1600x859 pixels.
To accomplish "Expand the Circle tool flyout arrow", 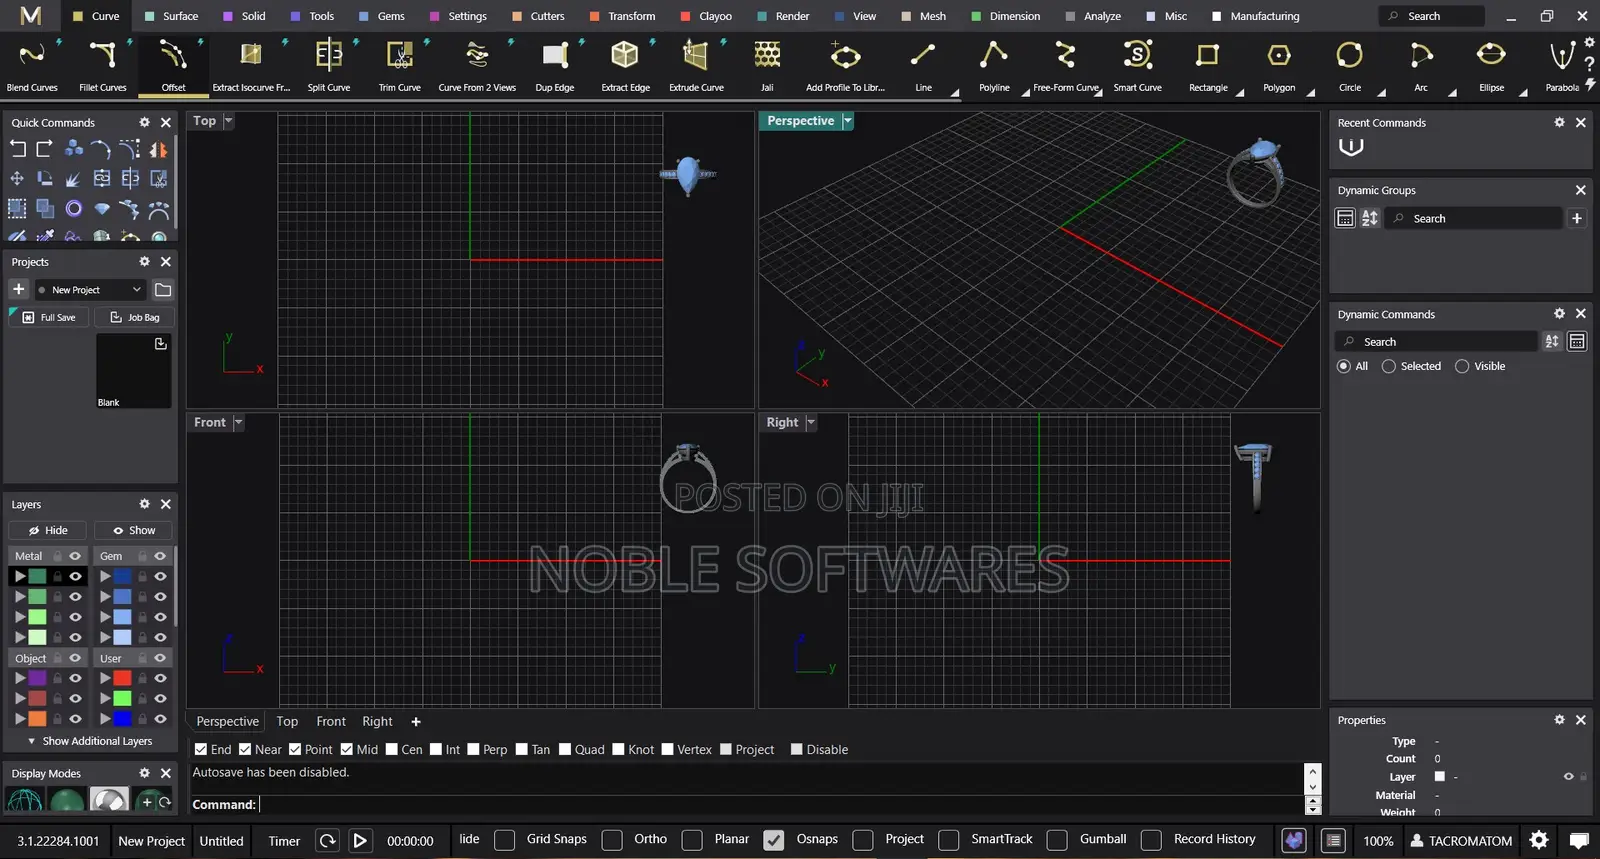I will 1382,92.
